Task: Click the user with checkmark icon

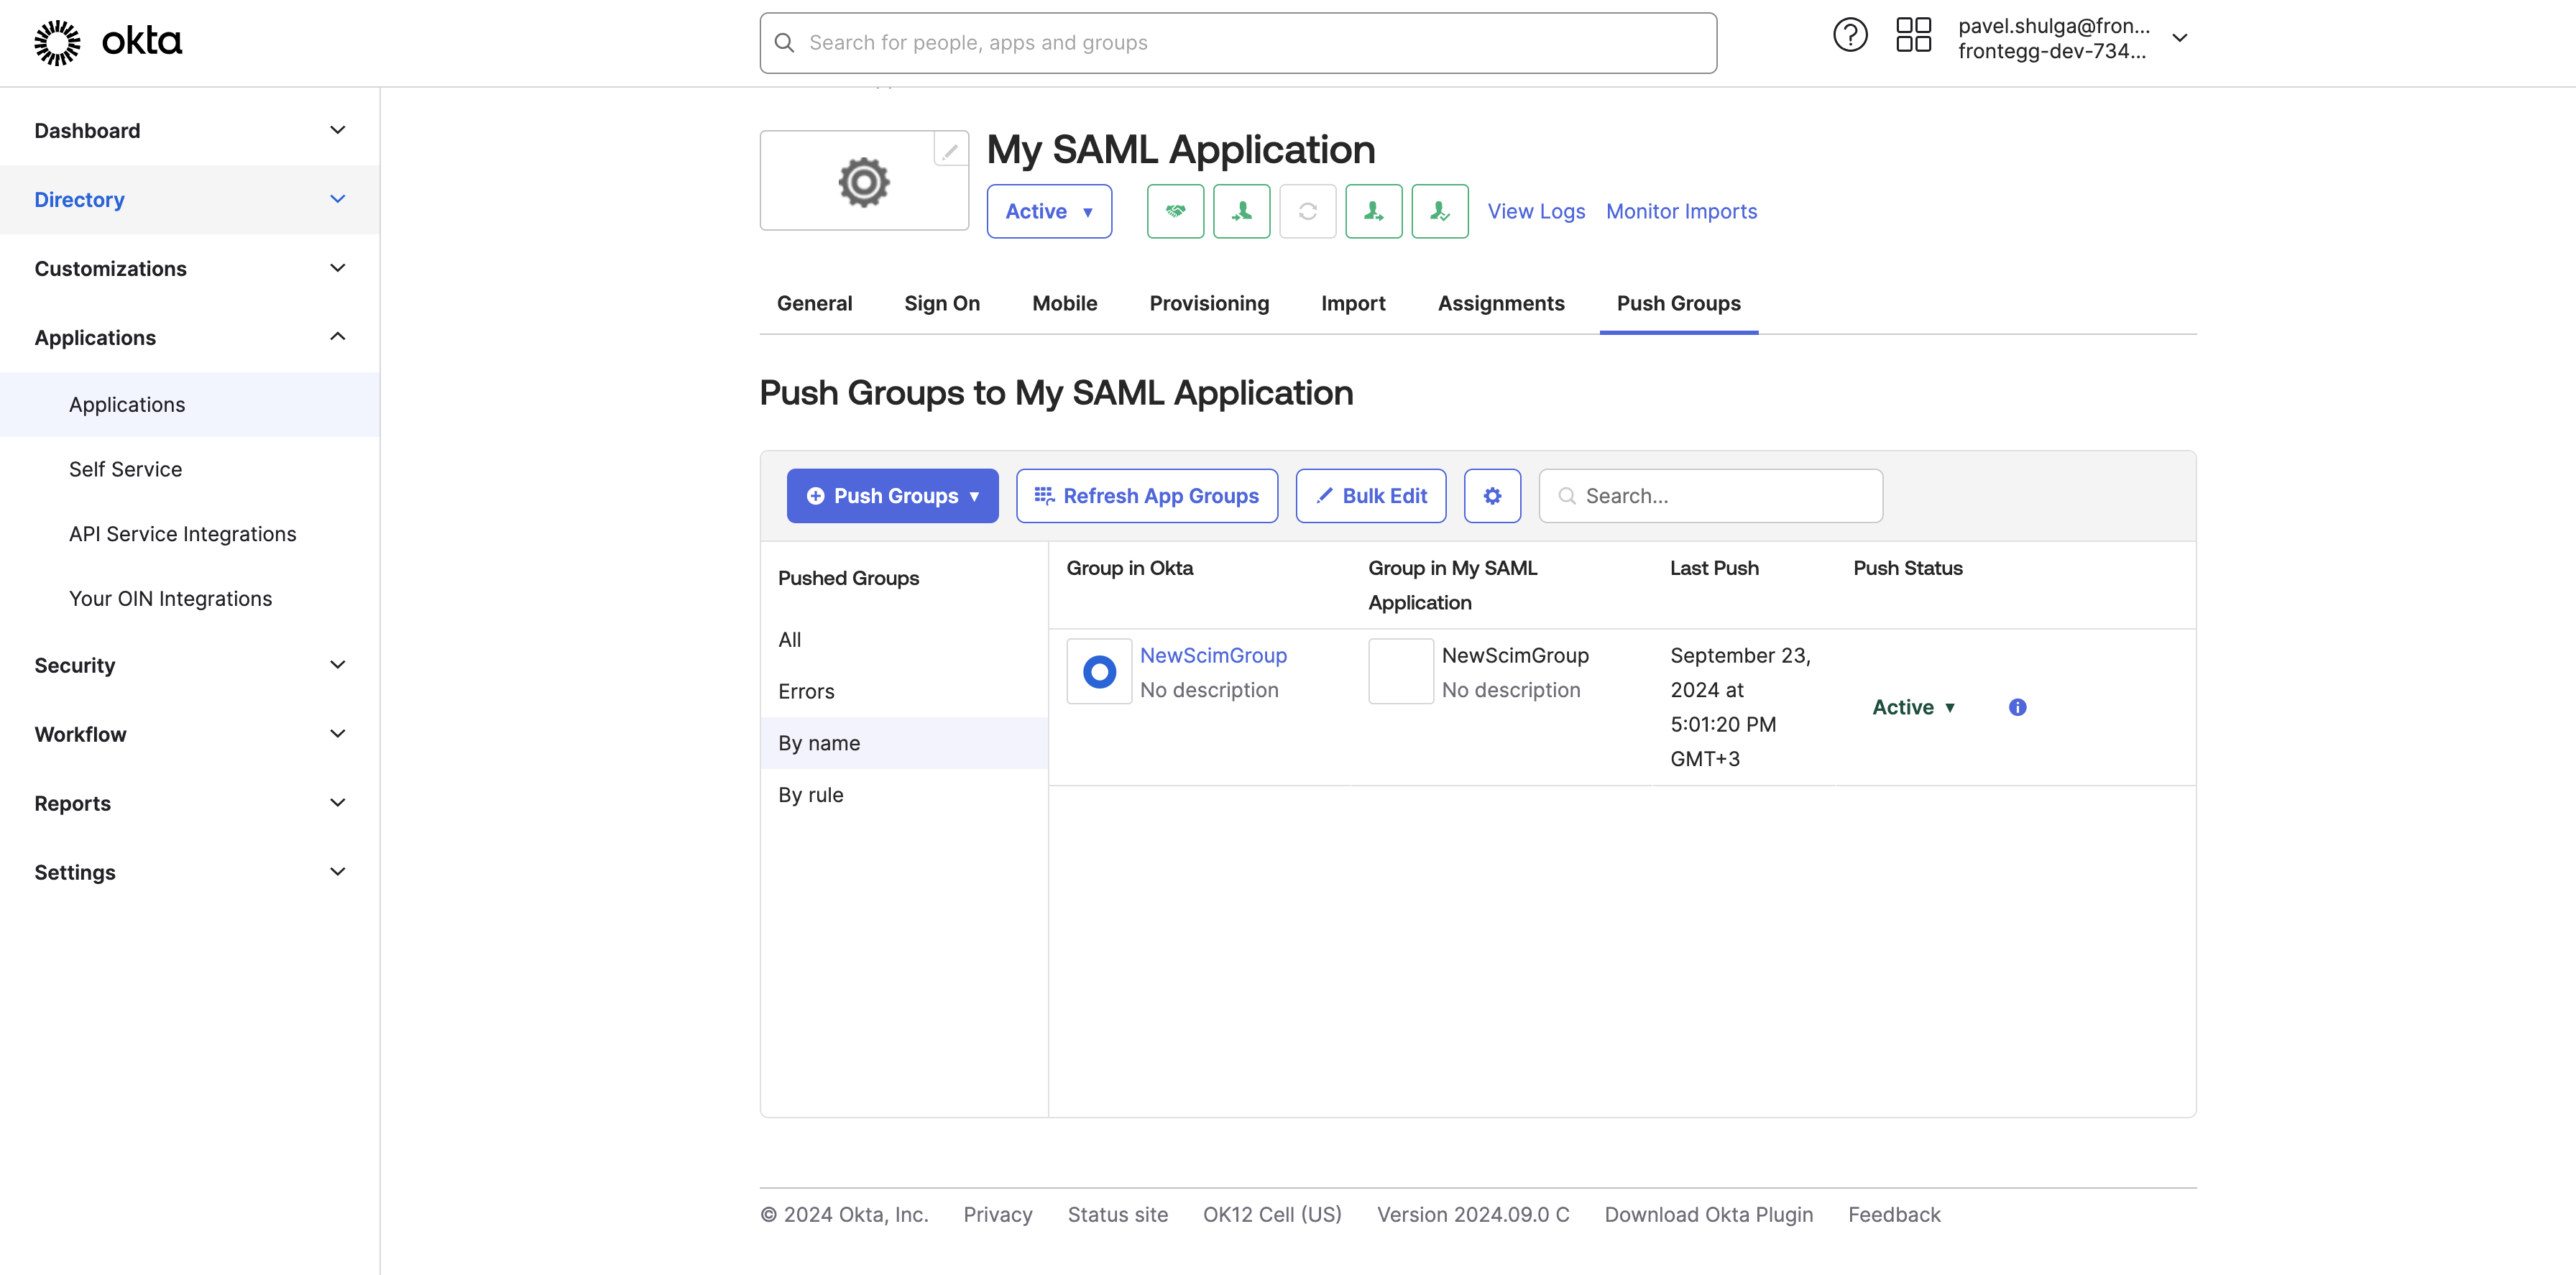Action: [1439, 211]
